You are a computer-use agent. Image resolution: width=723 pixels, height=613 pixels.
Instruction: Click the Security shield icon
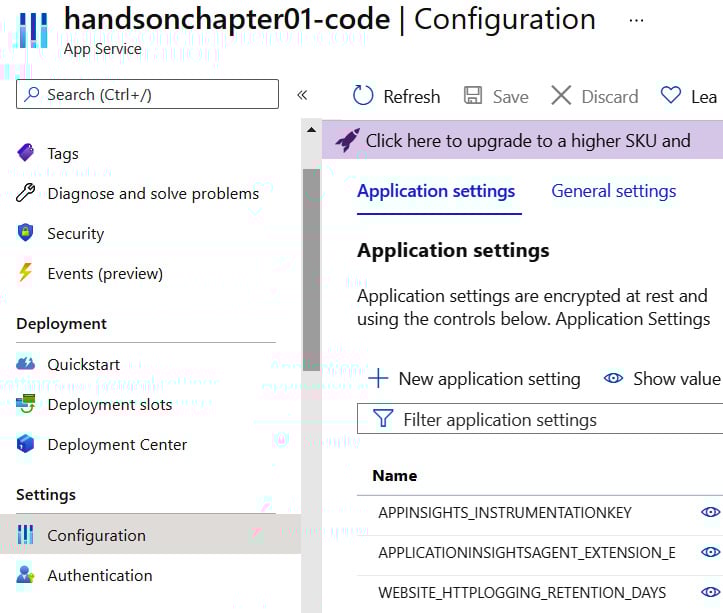25,232
